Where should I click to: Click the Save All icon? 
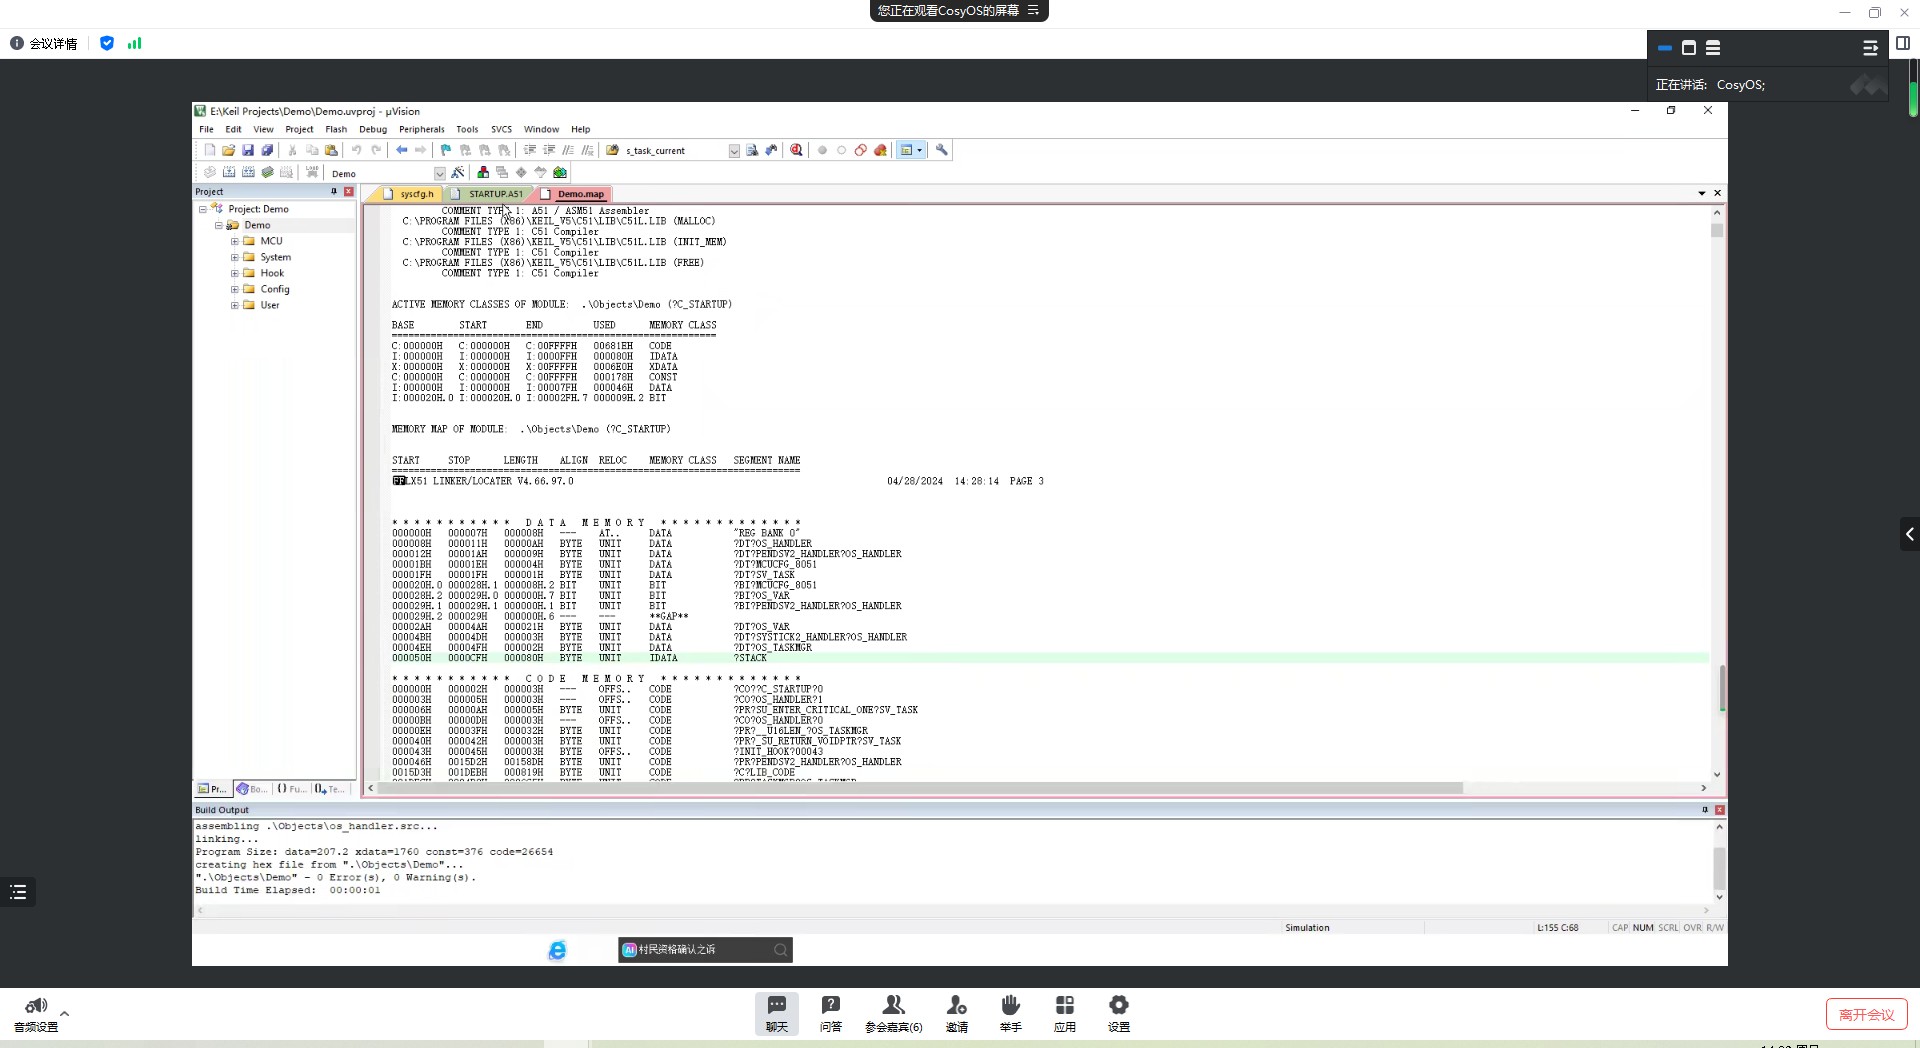tap(267, 150)
